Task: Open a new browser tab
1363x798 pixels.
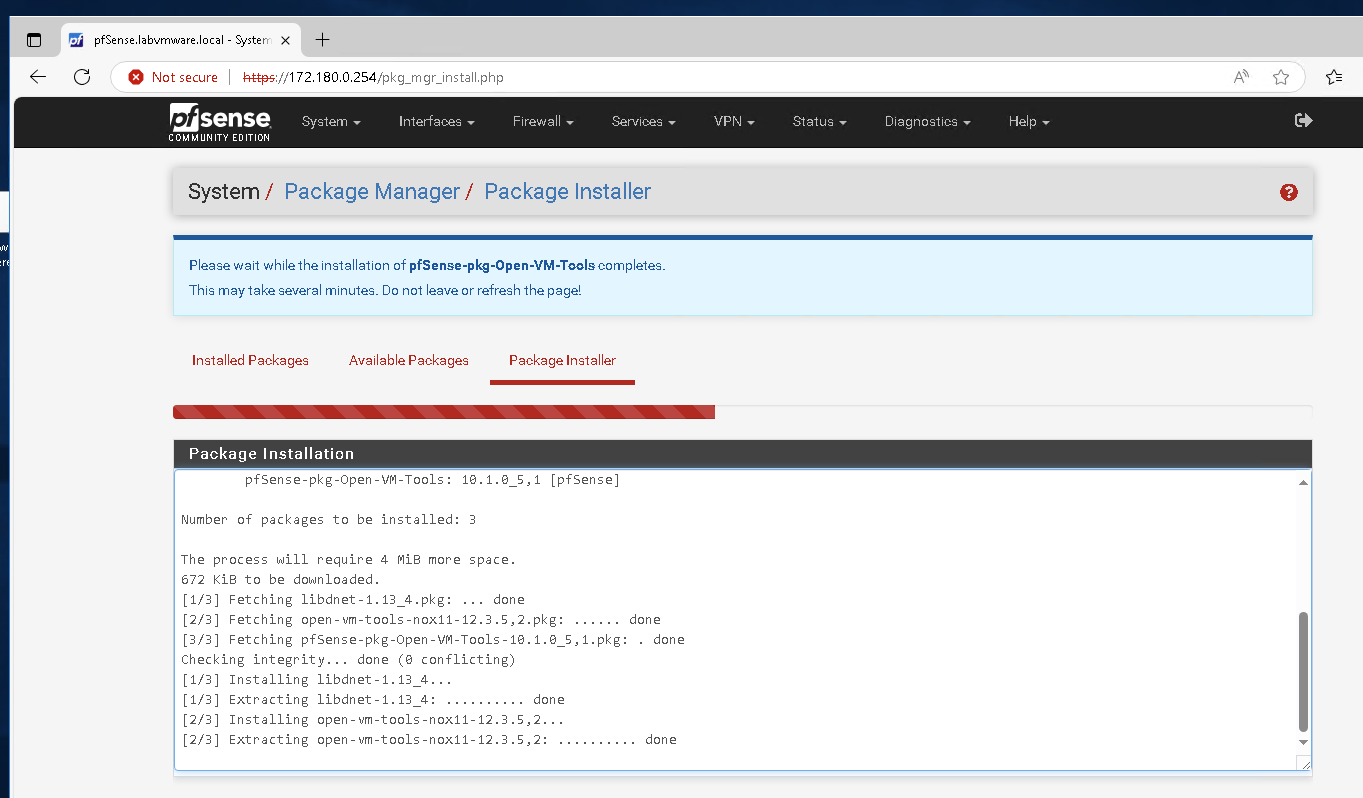Action: 322,40
